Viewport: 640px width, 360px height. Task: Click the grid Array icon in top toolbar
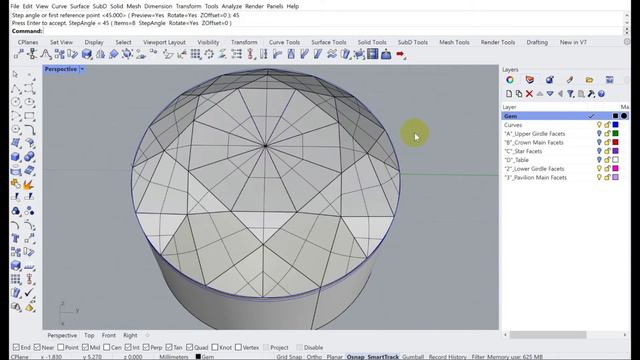pos(196,54)
